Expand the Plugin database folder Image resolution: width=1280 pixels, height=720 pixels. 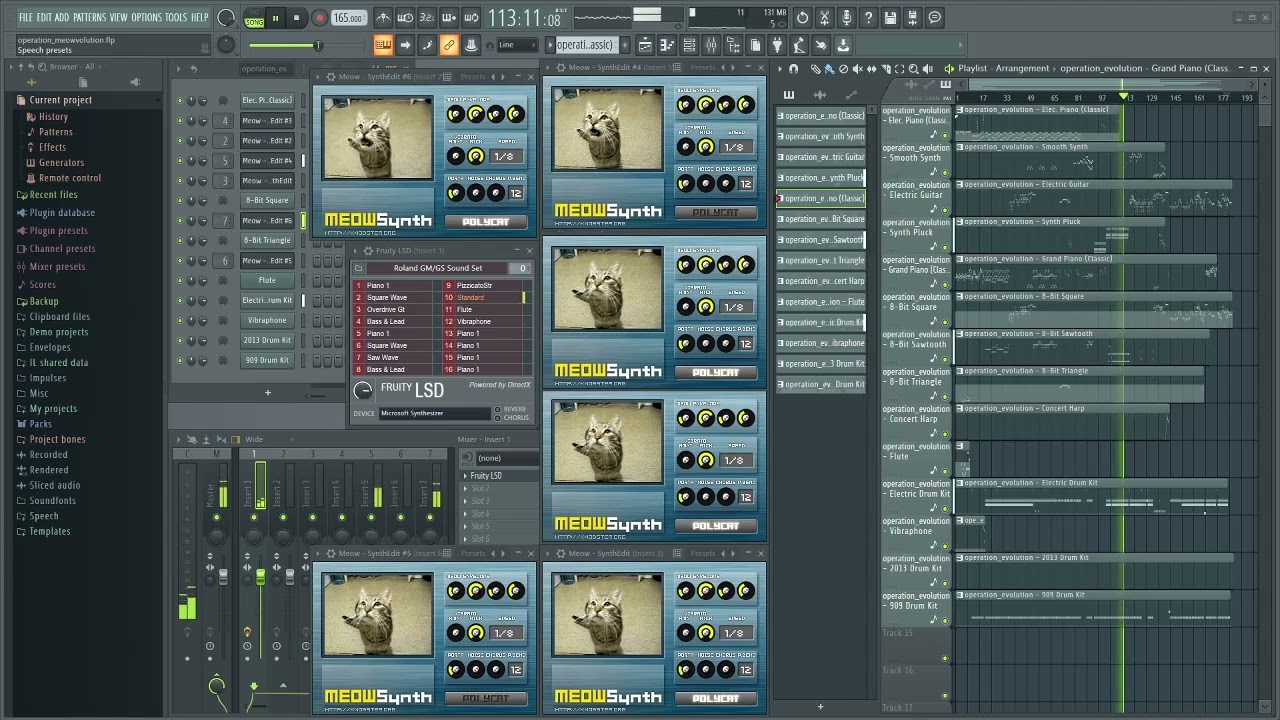pos(62,213)
